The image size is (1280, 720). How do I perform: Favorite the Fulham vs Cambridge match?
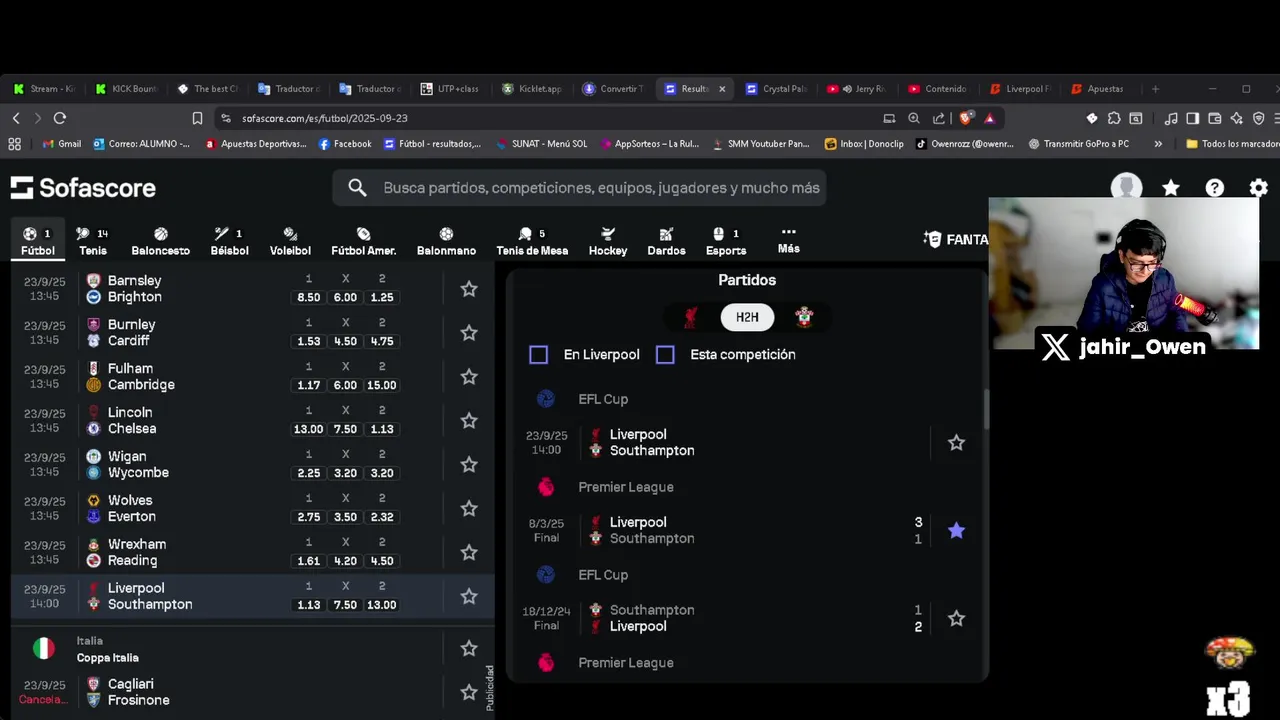click(469, 377)
